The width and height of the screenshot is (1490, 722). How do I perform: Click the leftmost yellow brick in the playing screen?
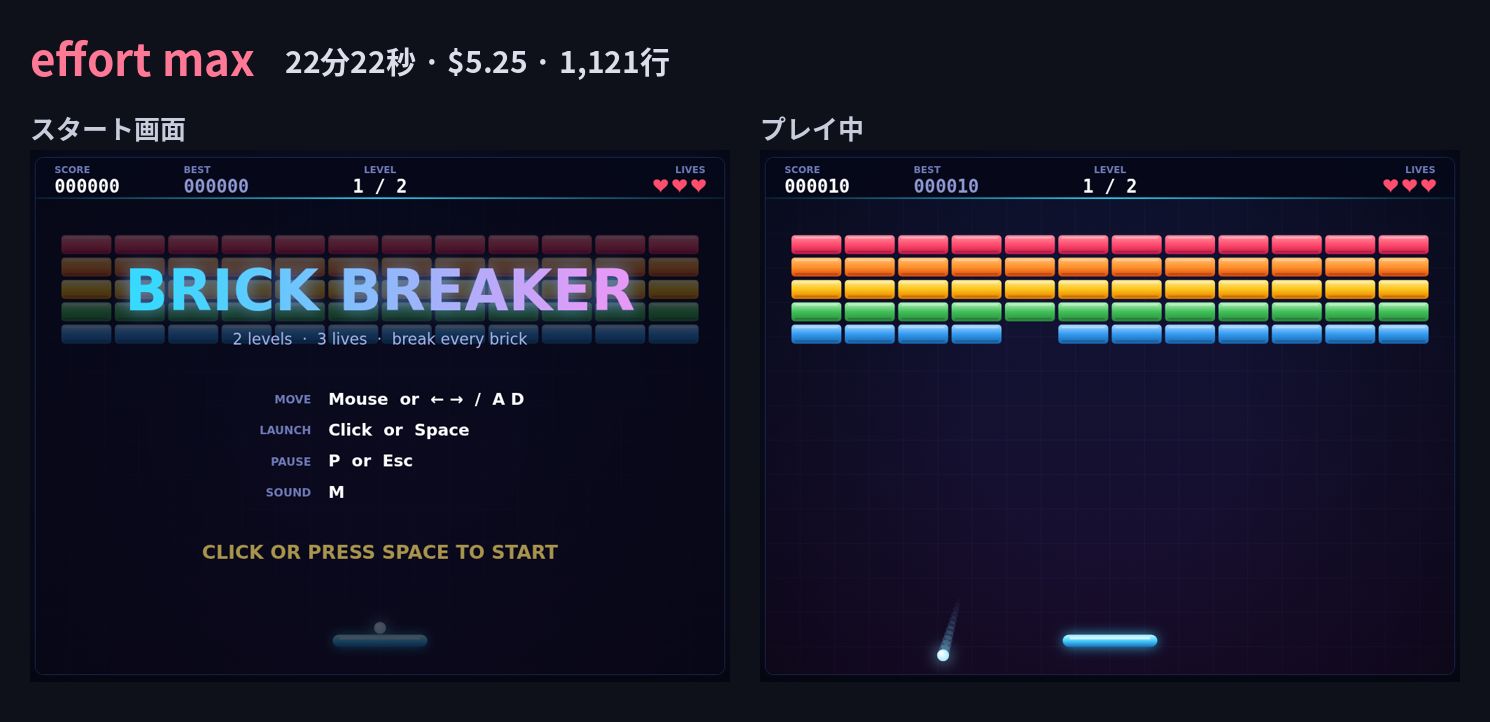point(816,289)
